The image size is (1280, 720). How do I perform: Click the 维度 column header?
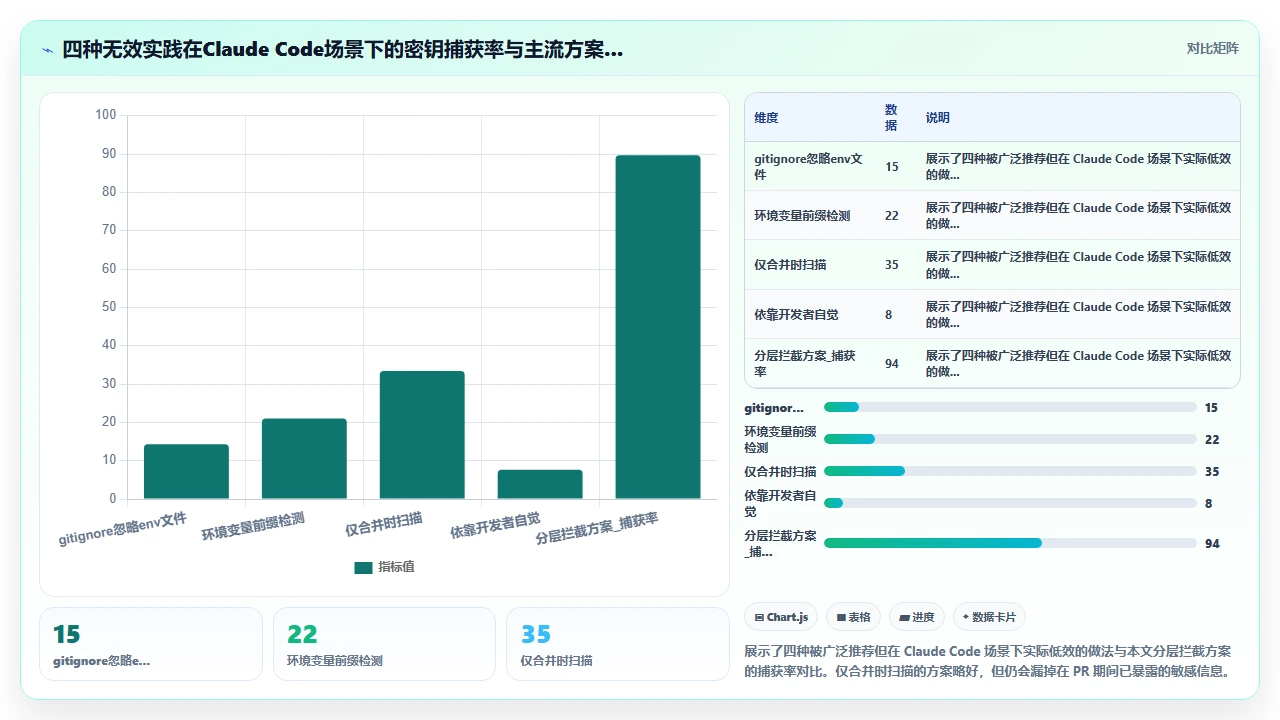point(766,118)
